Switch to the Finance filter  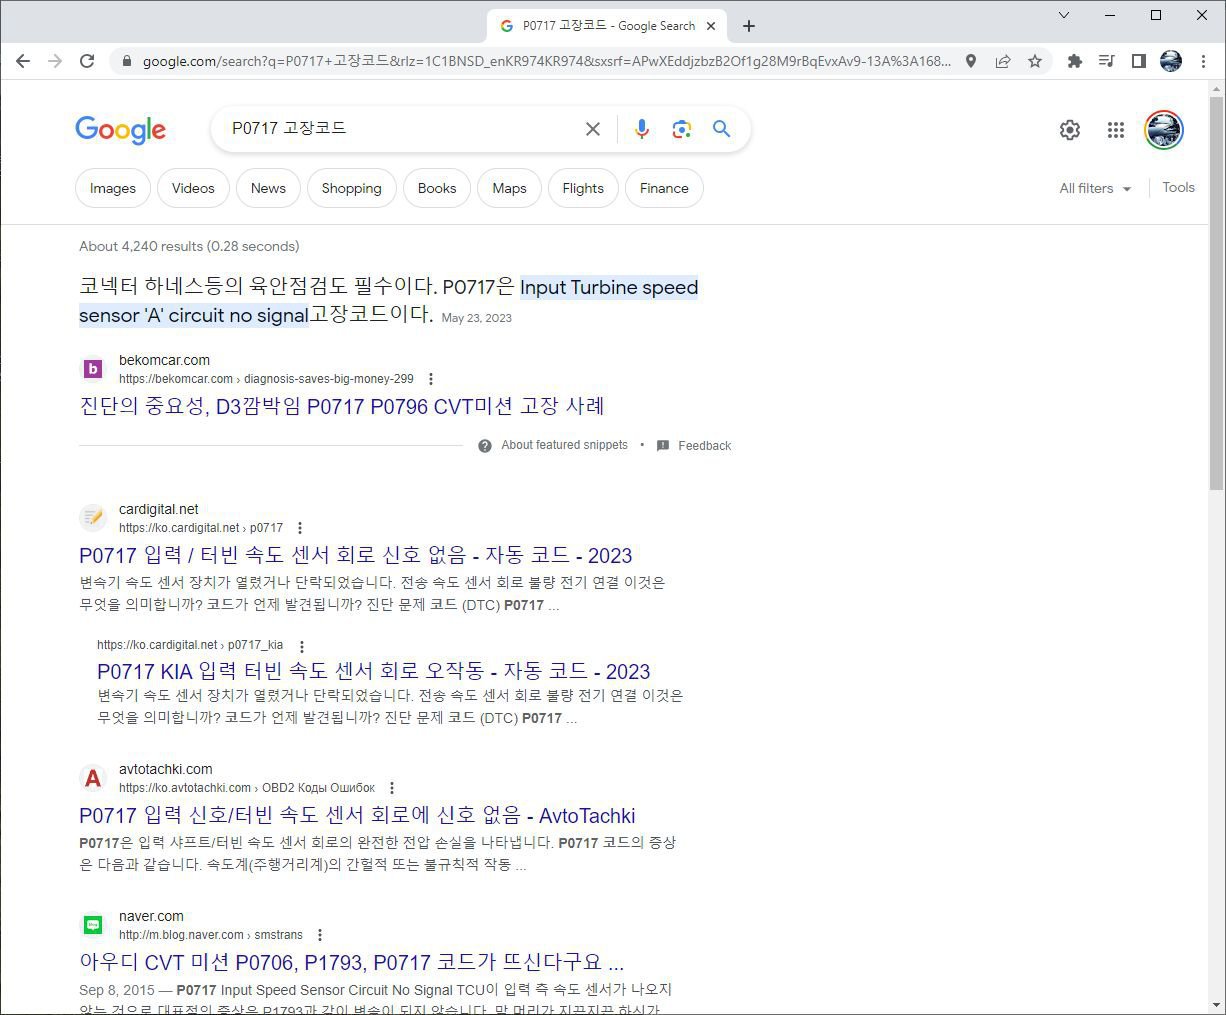click(x=664, y=188)
